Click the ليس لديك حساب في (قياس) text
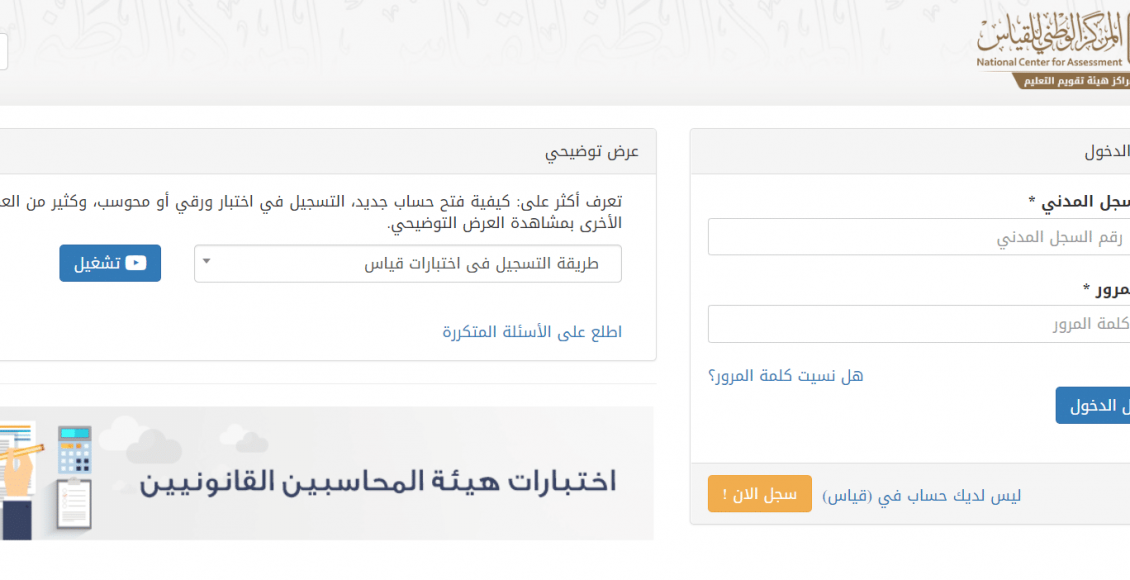 point(922,496)
